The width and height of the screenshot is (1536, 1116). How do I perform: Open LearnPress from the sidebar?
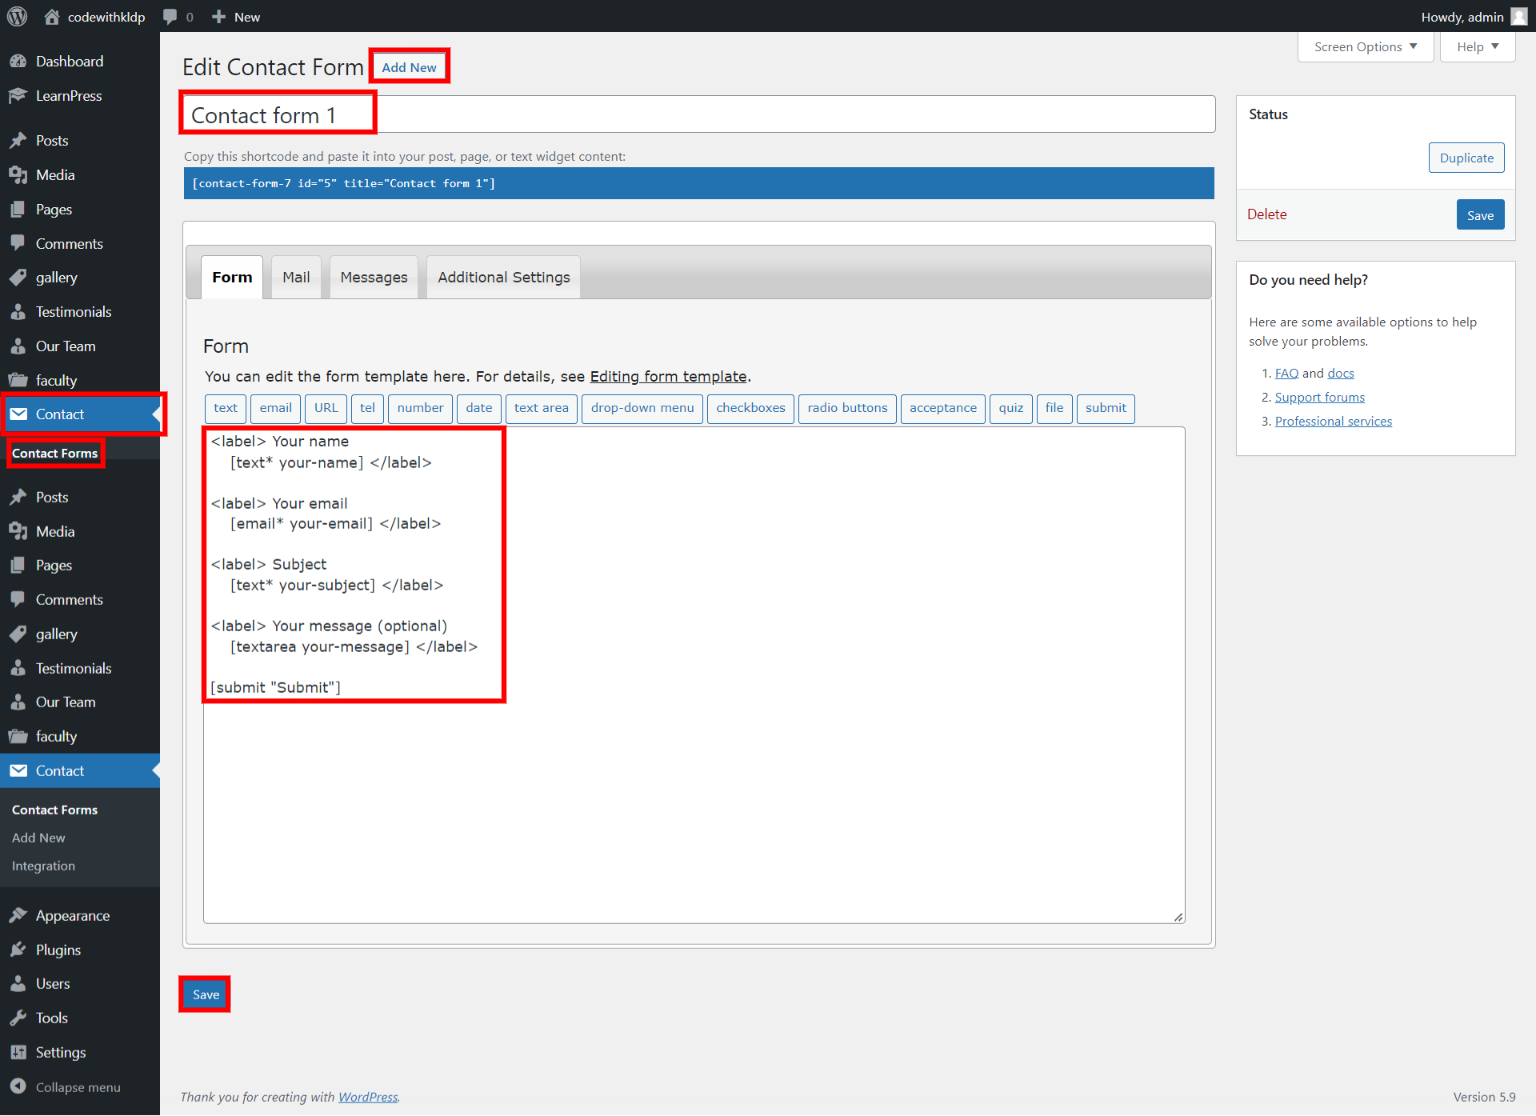pyautogui.click(x=68, y=96)
